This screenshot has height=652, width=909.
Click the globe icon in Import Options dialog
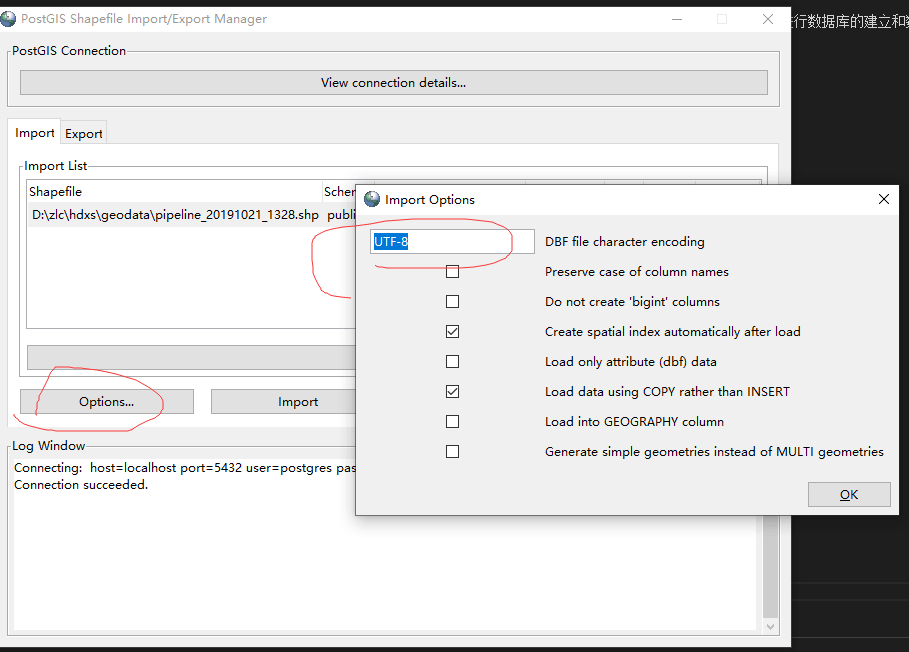(372, 199)
